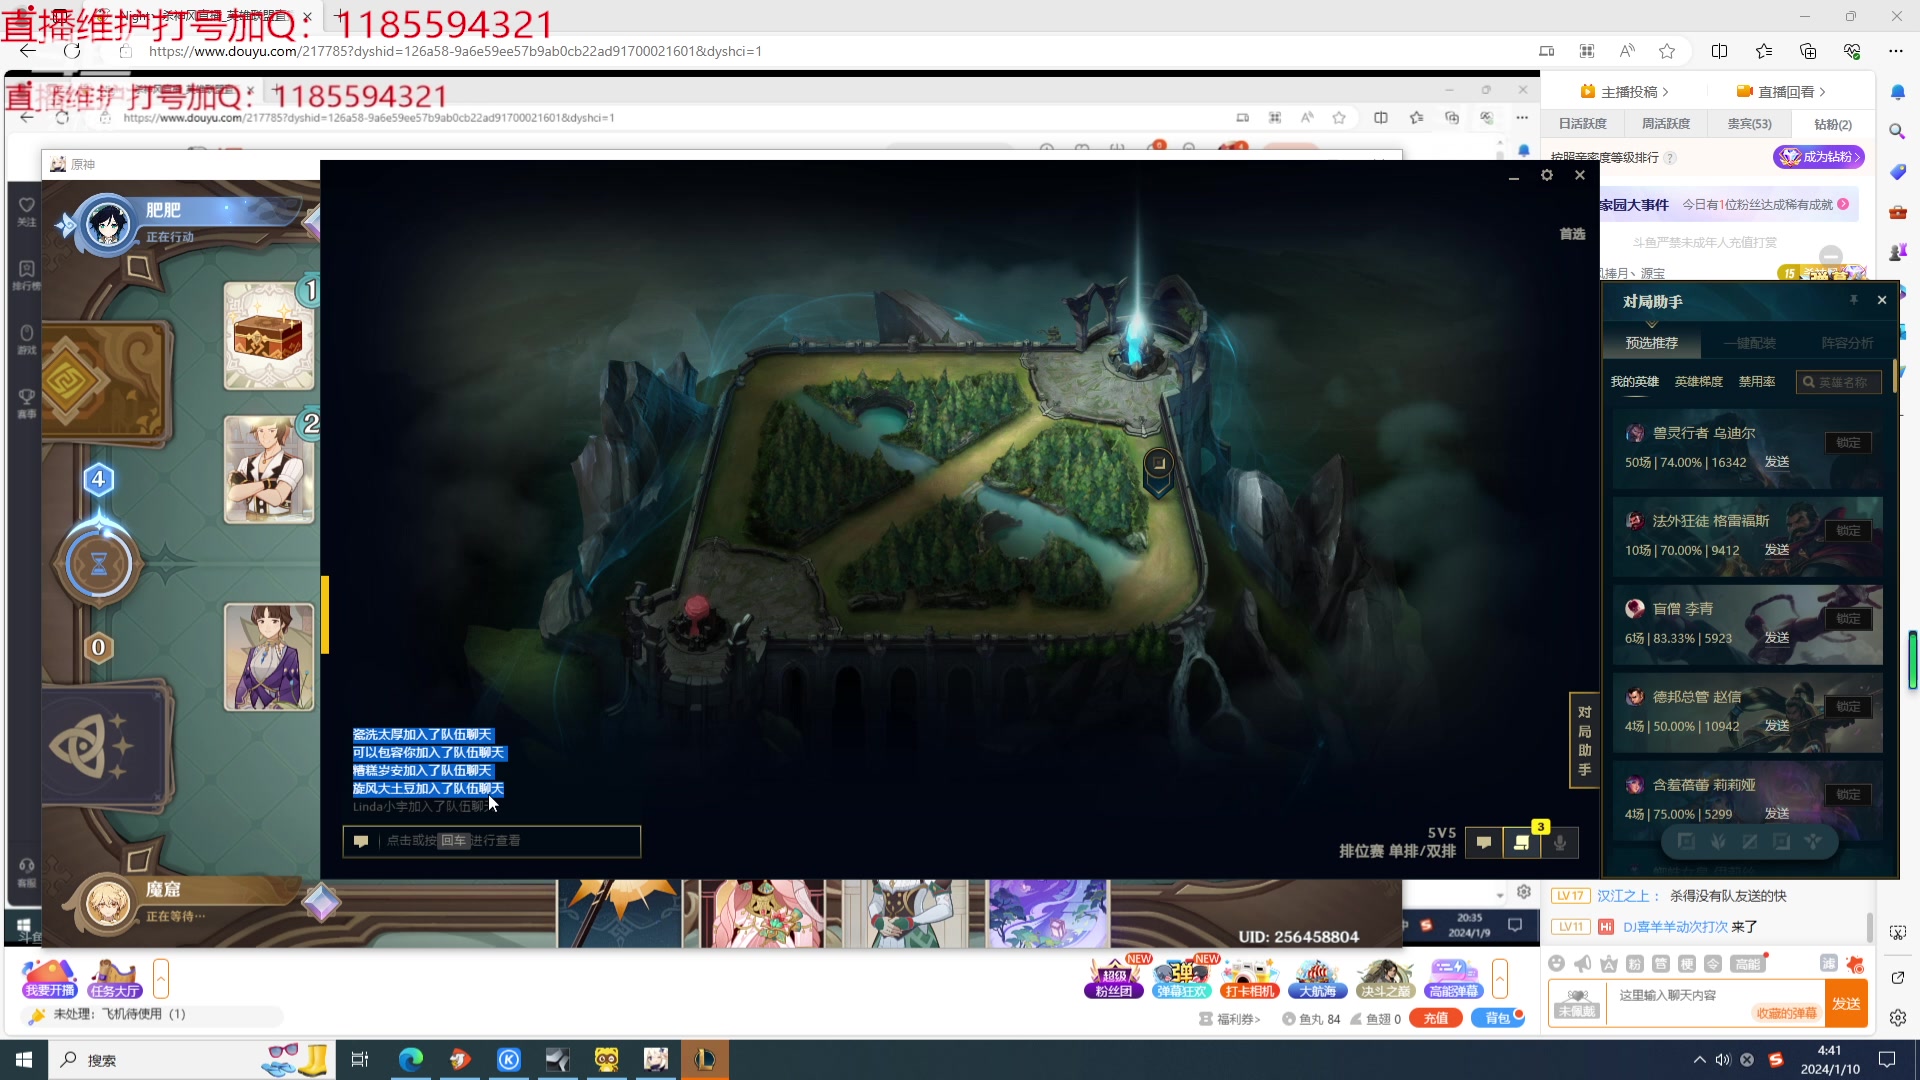1920x1080 pixels.
Task: Close the 对局助手 panel
Action: (x=1882, y=300)
